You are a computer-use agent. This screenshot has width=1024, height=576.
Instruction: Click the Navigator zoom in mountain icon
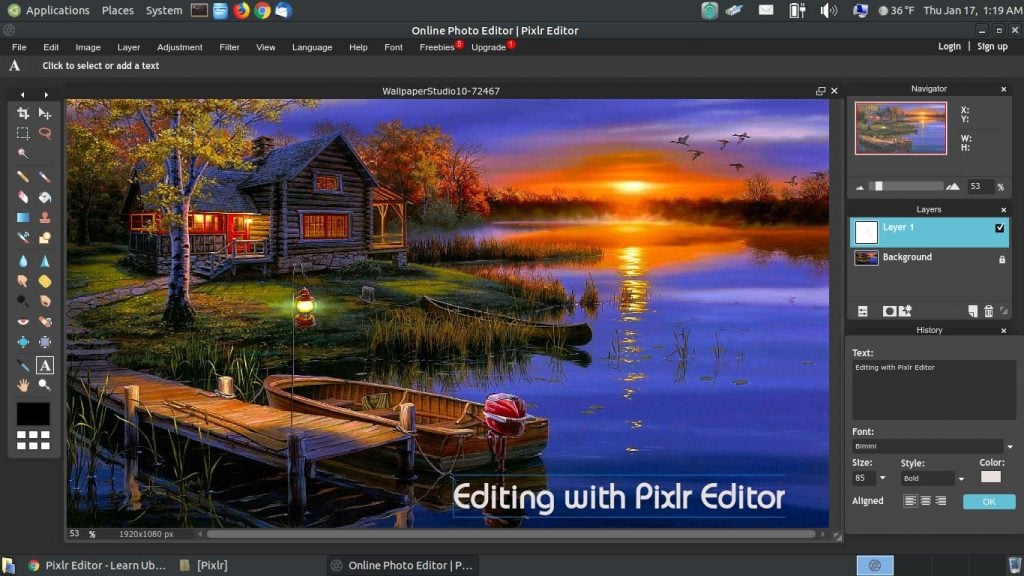(953, 186)
